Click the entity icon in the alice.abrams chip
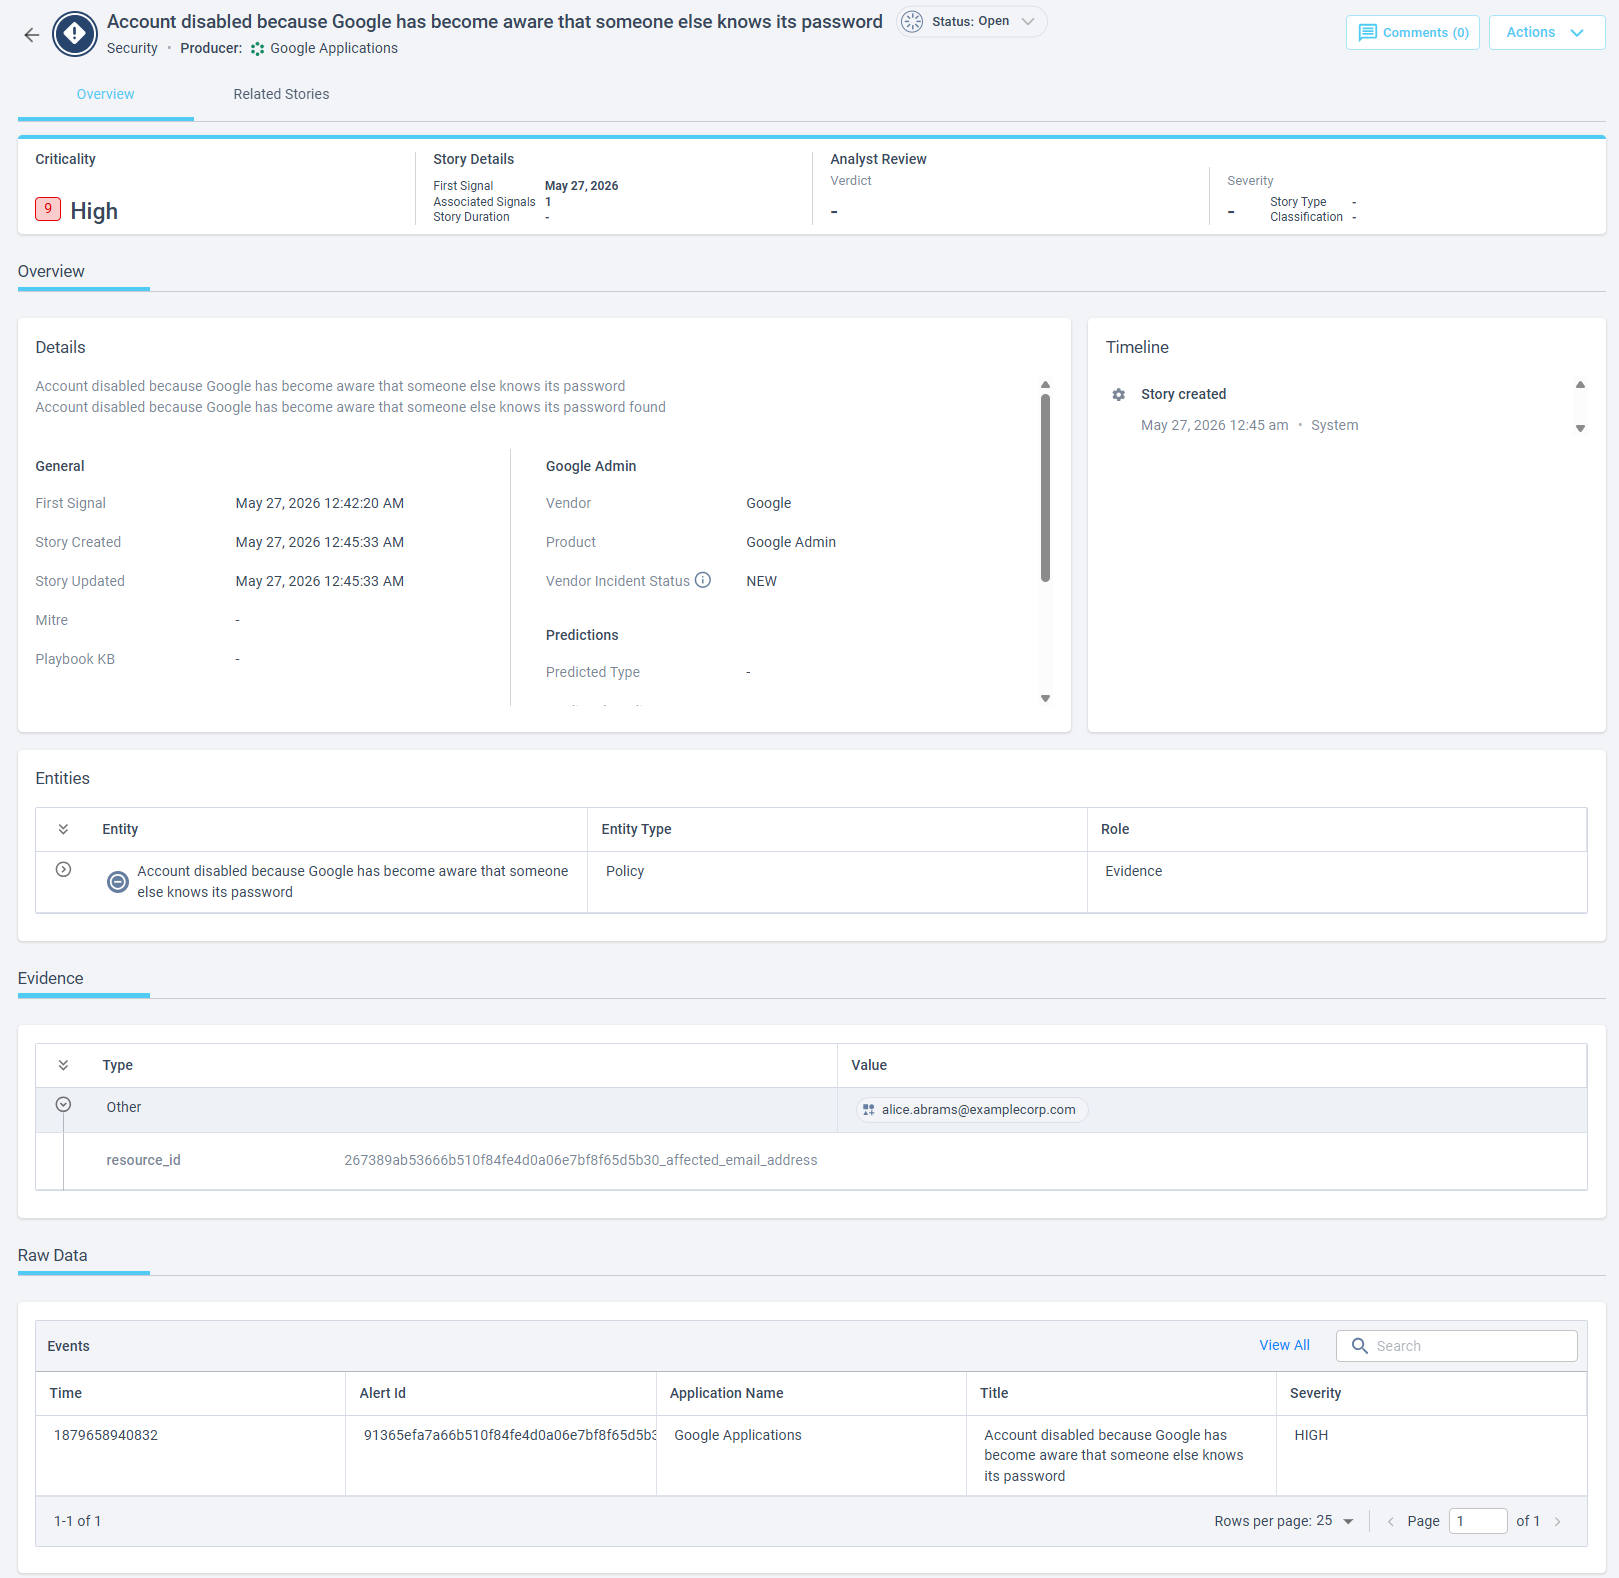The height and width of the screenshot is (1578, 1619). [x=868, y=1110]
